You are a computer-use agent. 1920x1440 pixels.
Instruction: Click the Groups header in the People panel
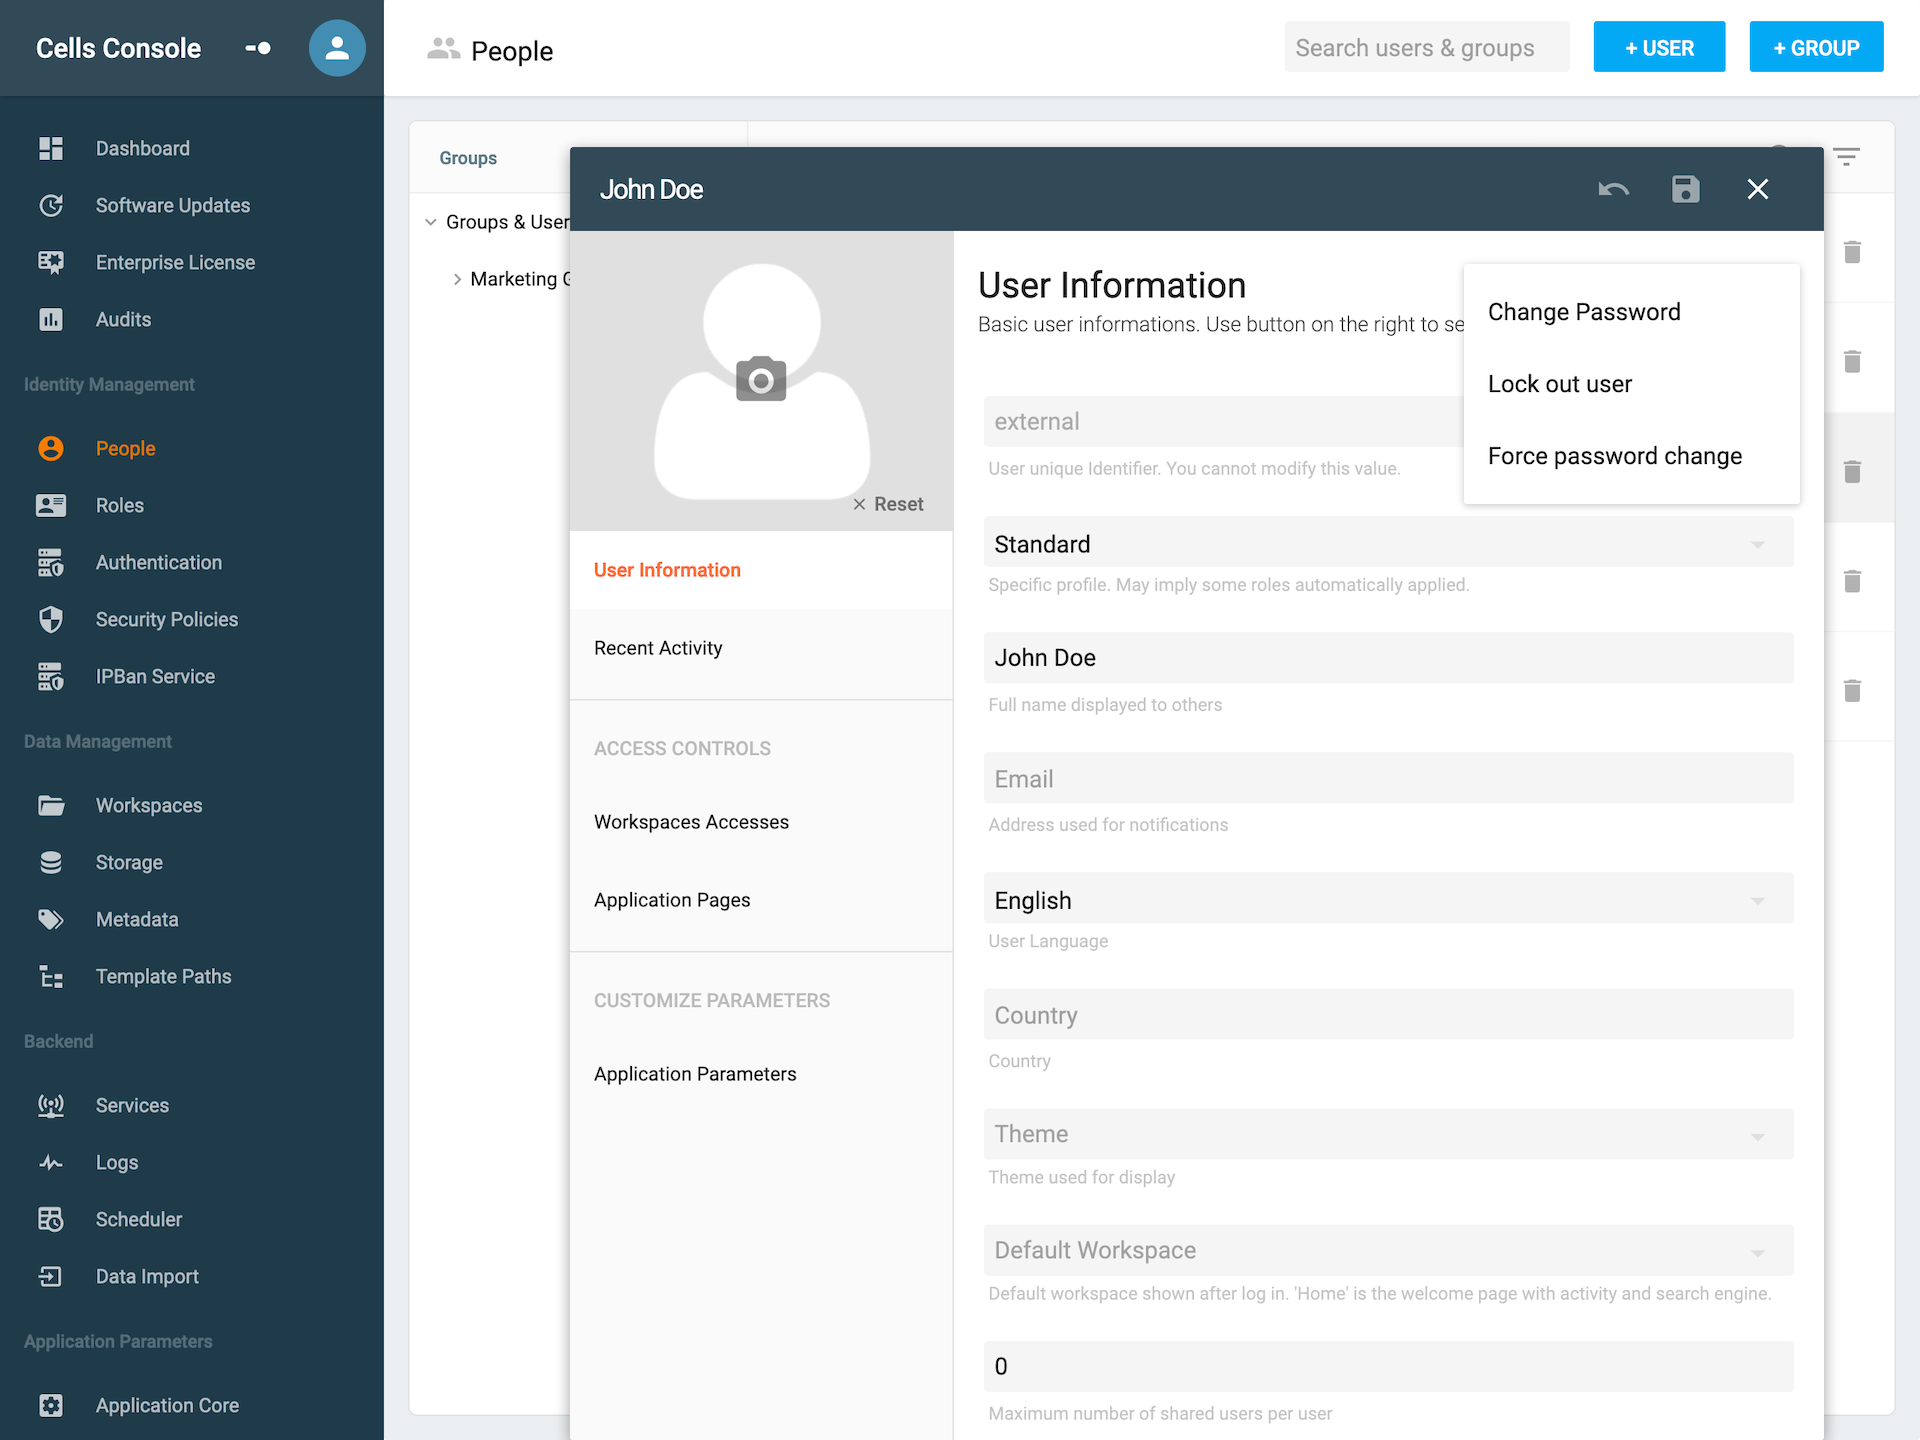(468, 158)
